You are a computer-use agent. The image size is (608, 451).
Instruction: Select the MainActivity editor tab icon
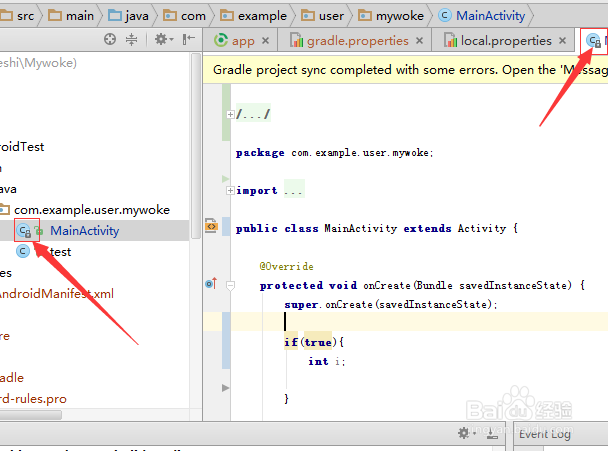[593, 41]
